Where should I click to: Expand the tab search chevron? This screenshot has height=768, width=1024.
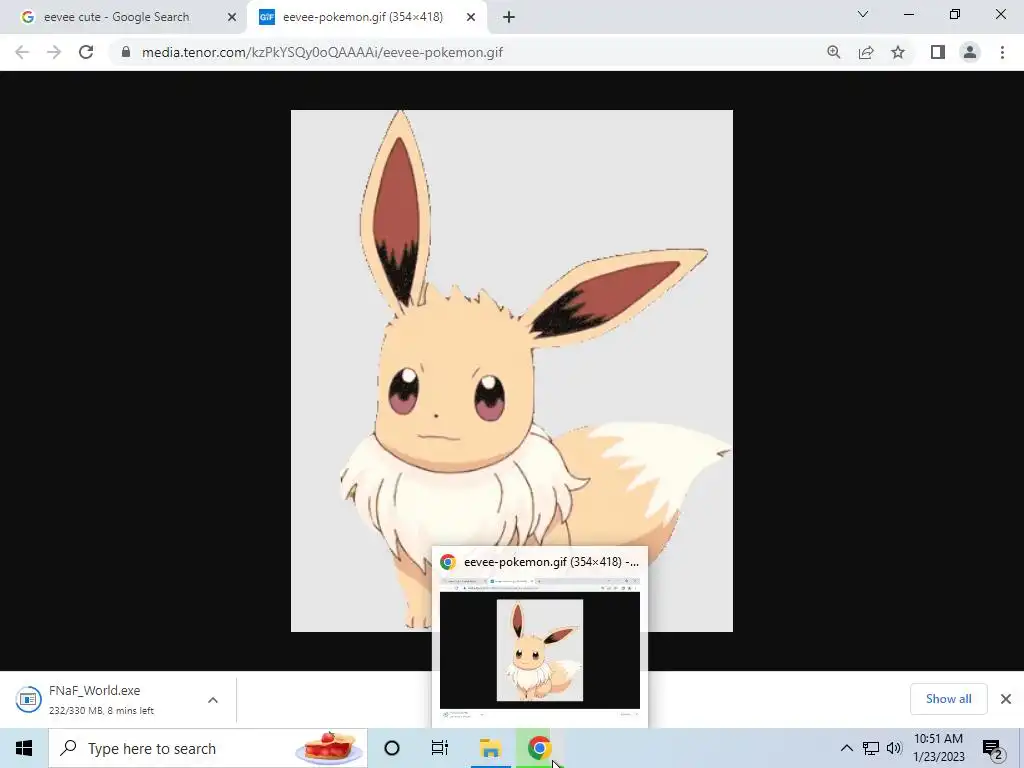click(x=863, y=14)
